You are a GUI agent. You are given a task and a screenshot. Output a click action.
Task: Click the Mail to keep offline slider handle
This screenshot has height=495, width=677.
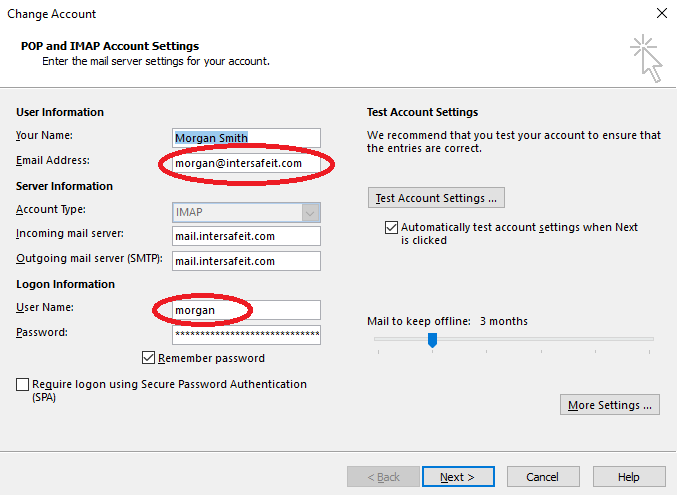(x=432, y=340)
